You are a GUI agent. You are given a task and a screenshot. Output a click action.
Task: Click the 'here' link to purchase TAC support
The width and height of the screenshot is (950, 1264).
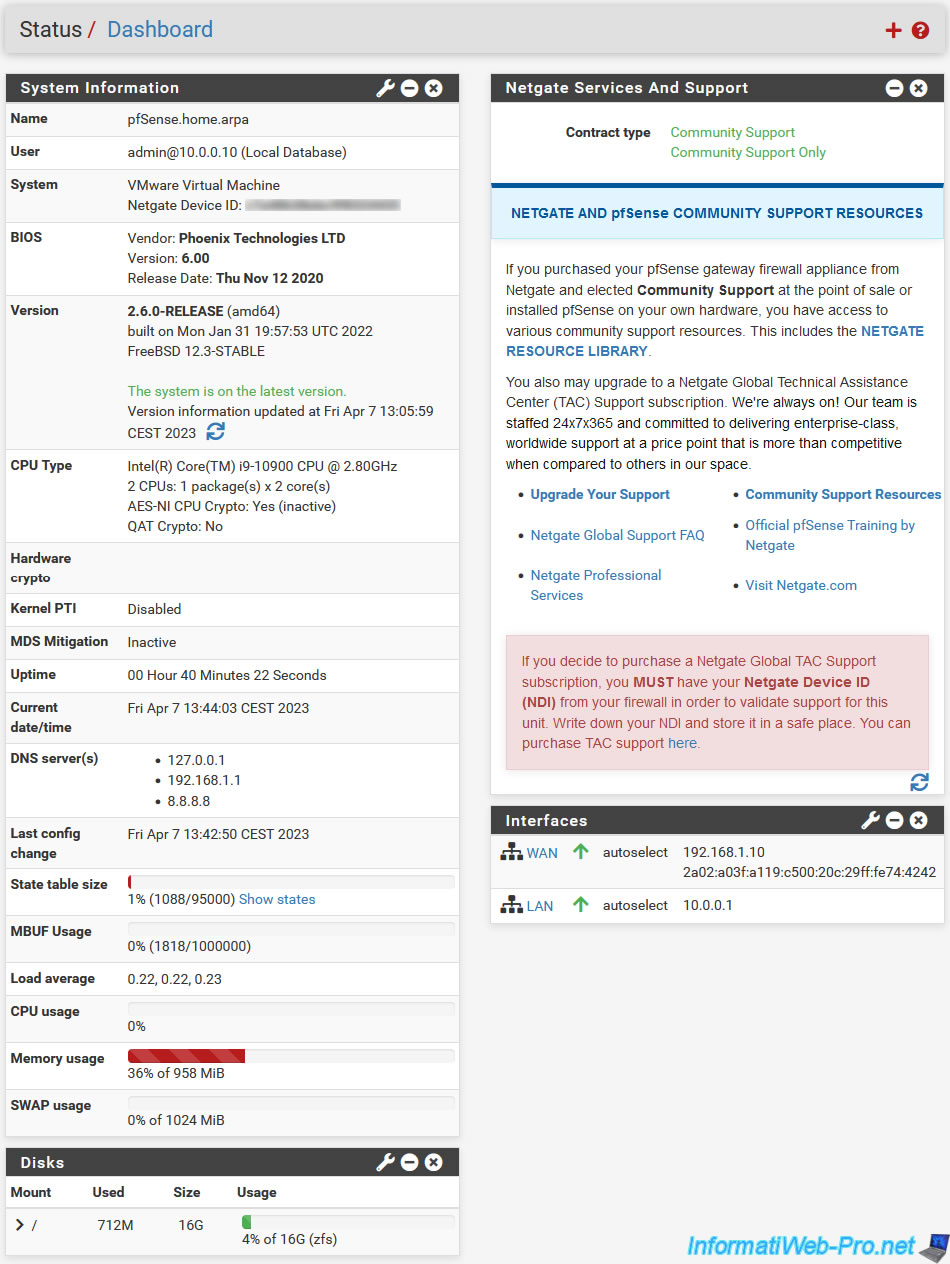(682, 743)
